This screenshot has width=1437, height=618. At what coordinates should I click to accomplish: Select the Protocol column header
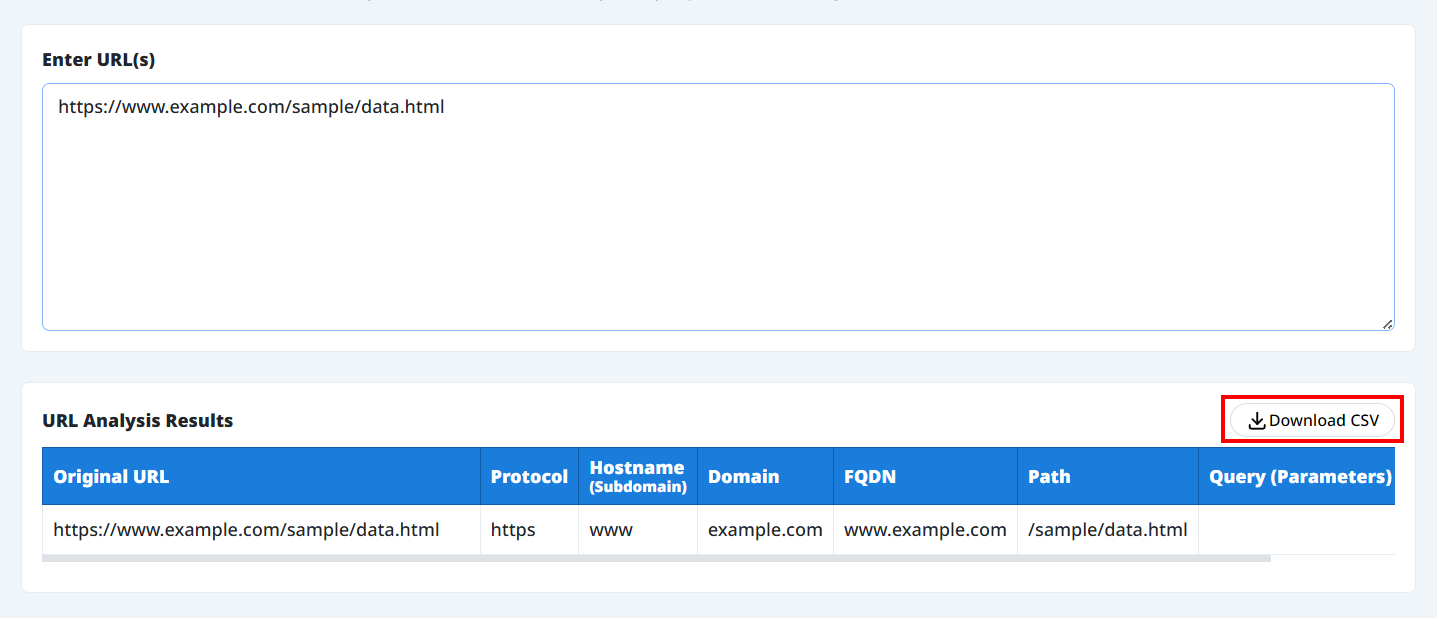coord(529,477)
